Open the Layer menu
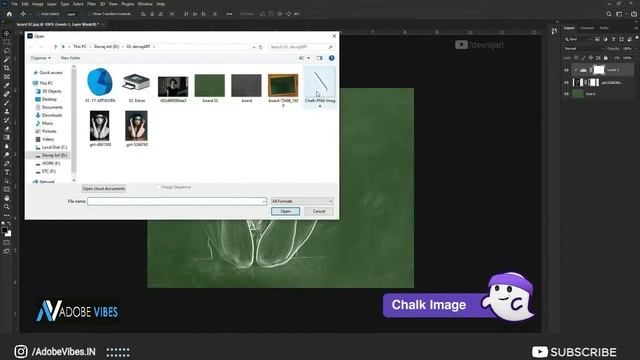The image size is (640, 360). pyautogui.click(x=52, y=4)
